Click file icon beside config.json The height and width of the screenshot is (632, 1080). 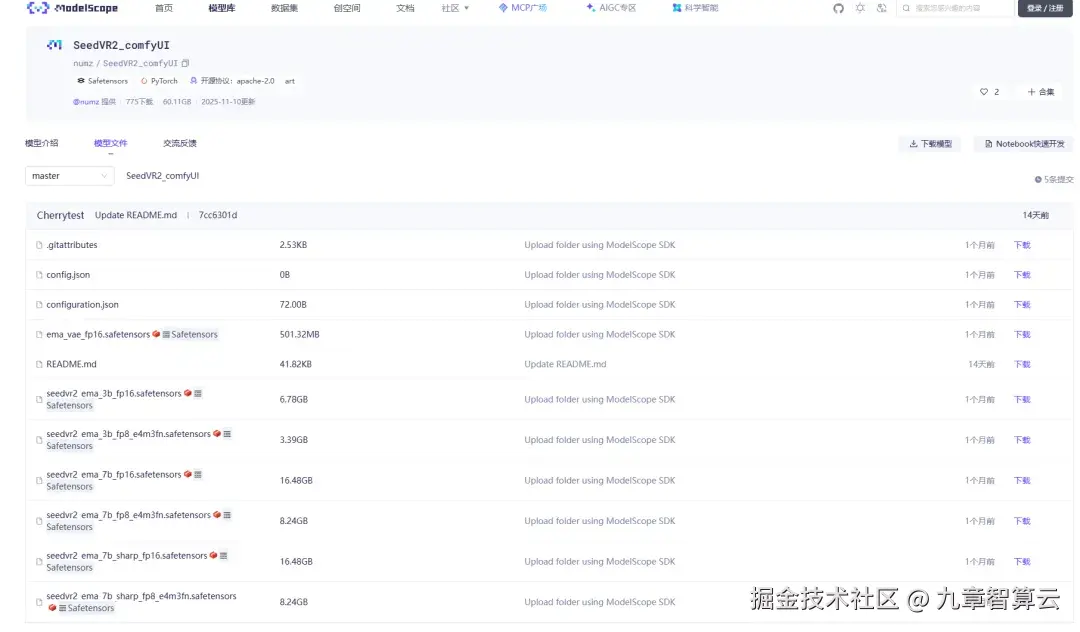[x=39, y=275]
